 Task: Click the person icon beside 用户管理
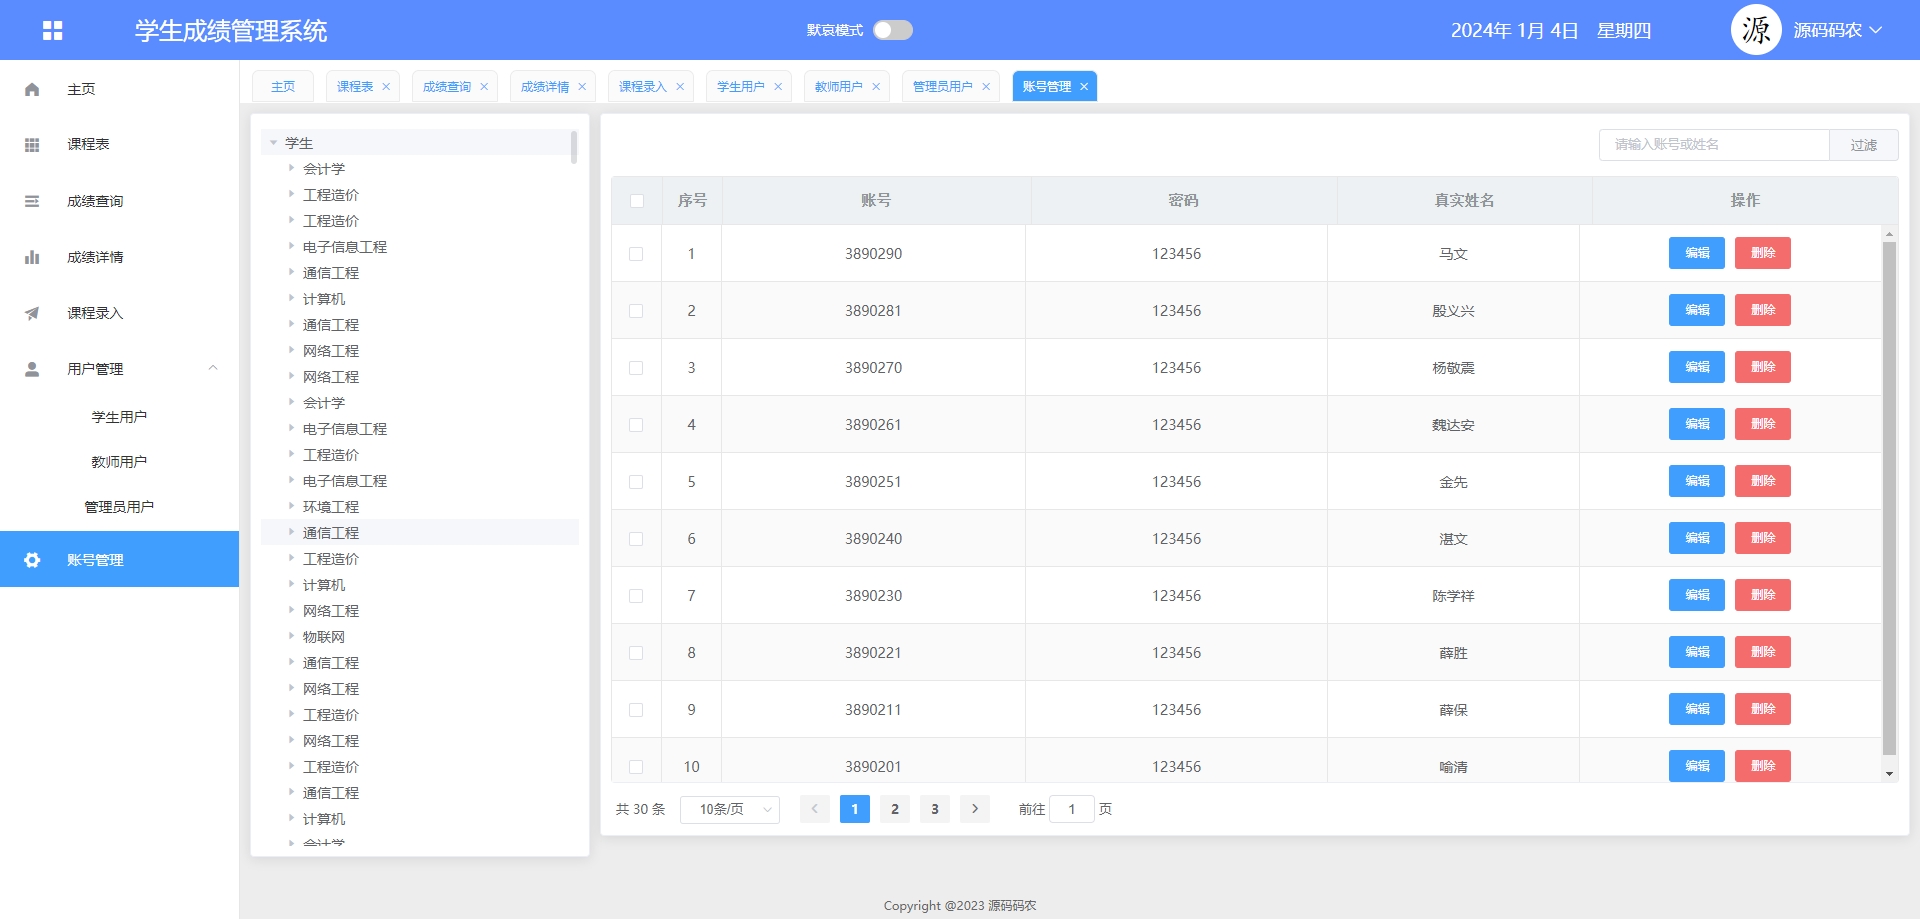point(32,369)
